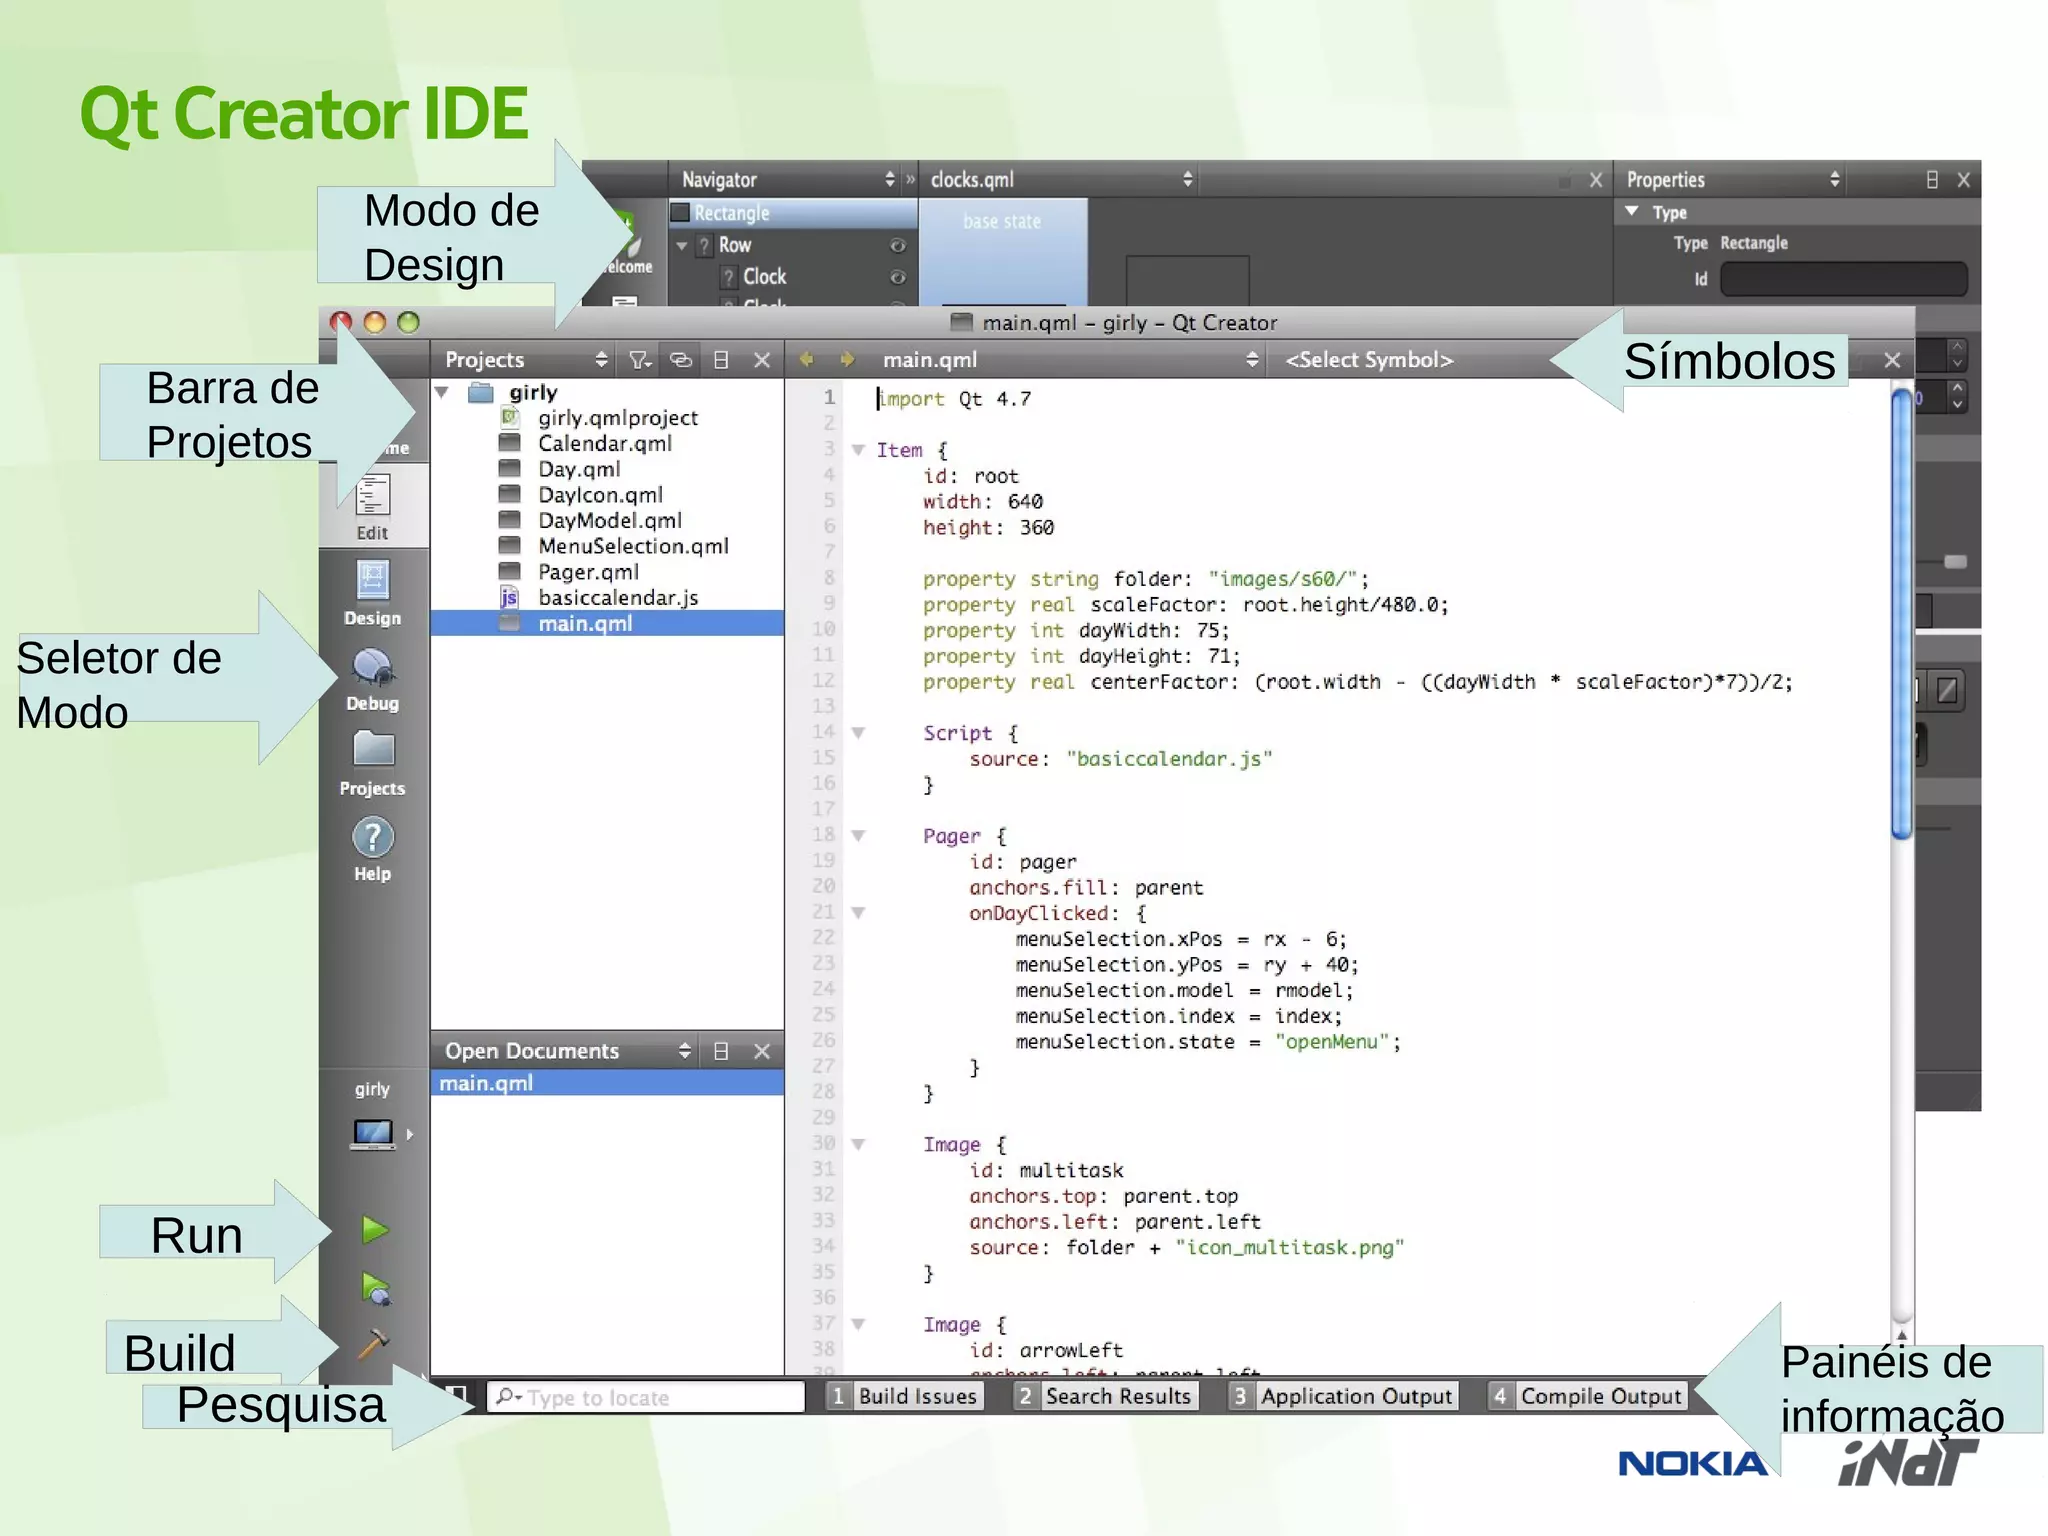
Task: Collapse the Row item in Navigator
Action: click(682, 245)
